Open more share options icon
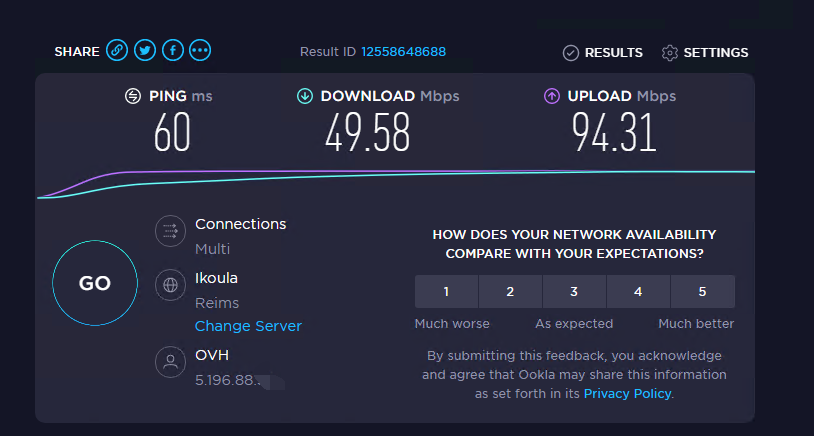Screen dimensions: 814x436 point(201,51)
